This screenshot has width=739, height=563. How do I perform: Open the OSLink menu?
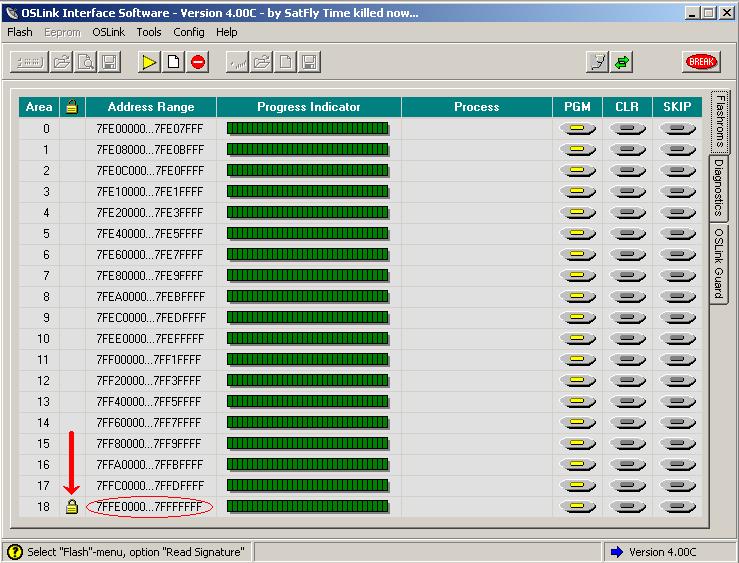tap(108, 32)
